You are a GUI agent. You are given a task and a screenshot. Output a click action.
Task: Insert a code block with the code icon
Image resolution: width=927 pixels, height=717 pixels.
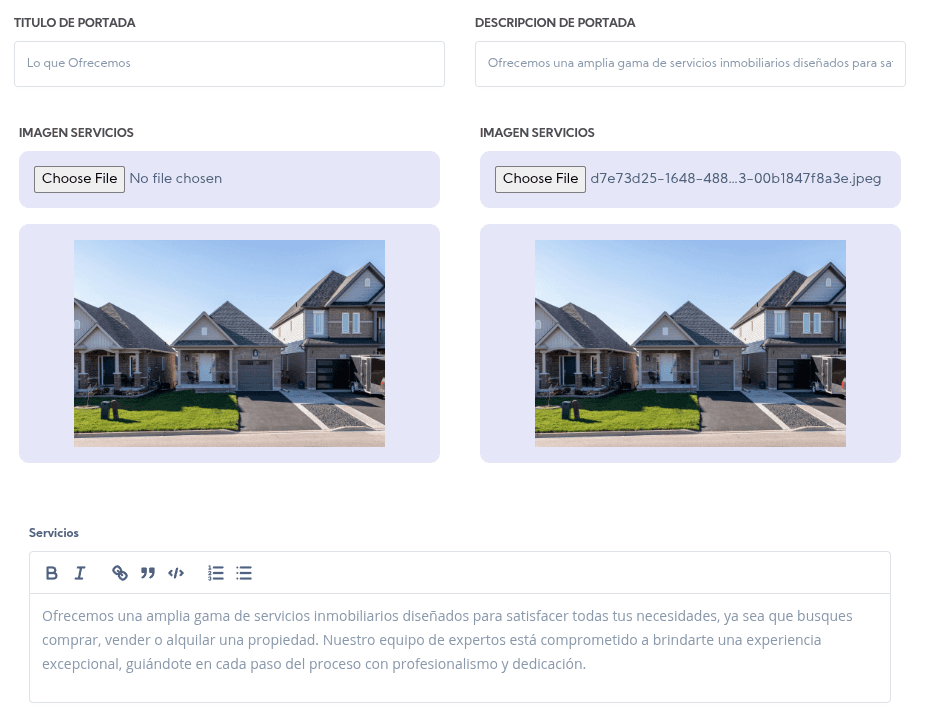click(176, 573)
